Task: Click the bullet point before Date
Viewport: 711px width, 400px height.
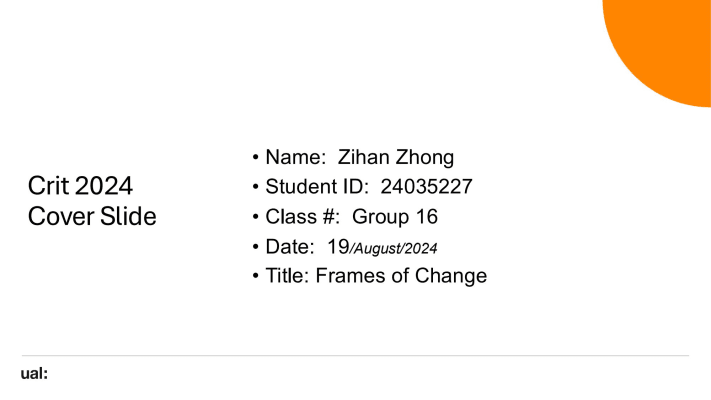Action: tap(255, 247)
